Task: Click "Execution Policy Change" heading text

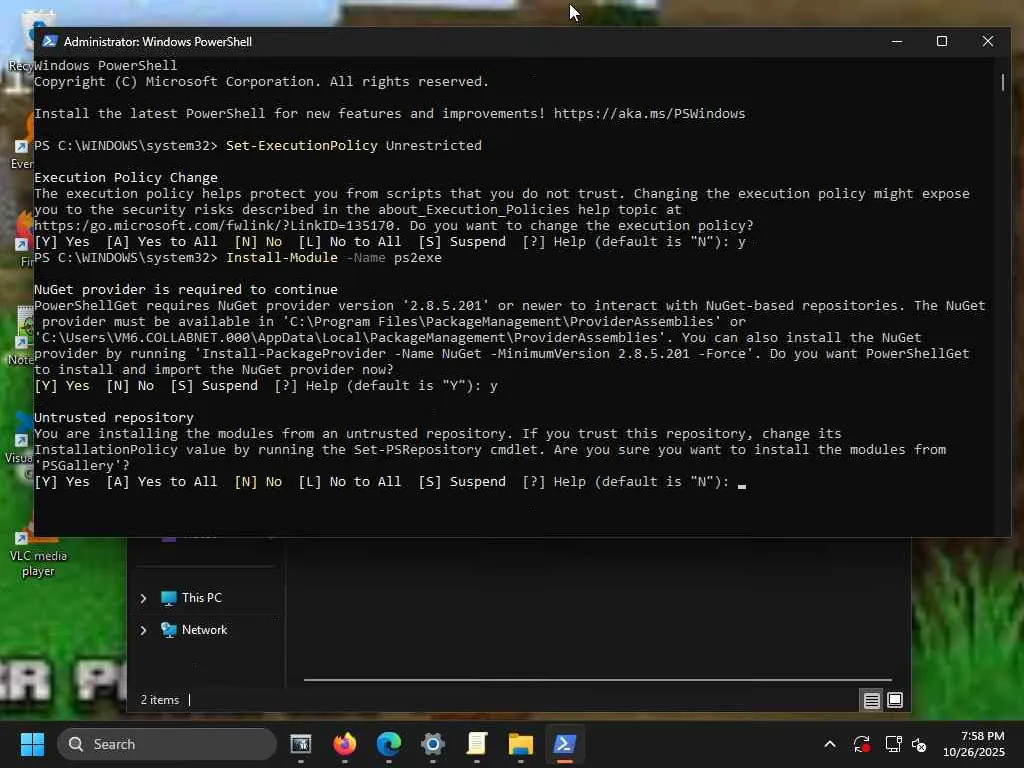Action: (x=126, y=178)
